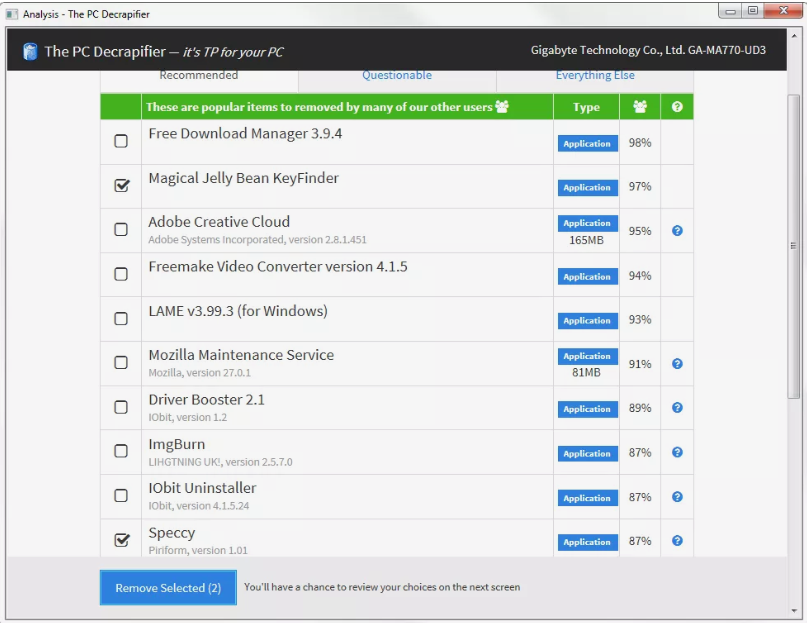Open help info for Adobe Creative Cloud

[x=677, y=231]
